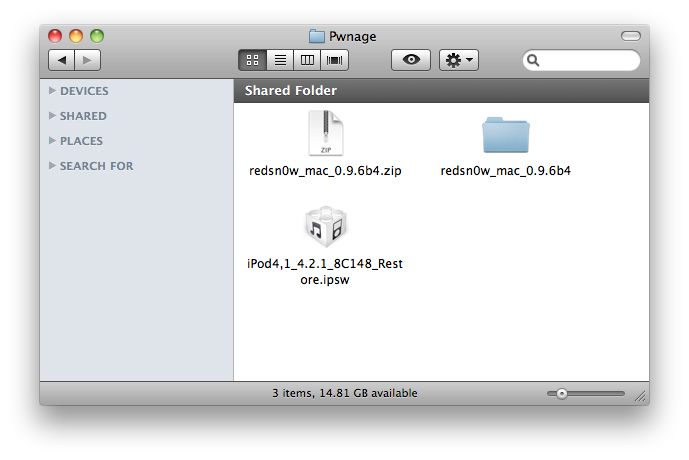This screenshot has width=689, height=460.
Task: Select the redsn0w zip archive icon
Action: 326,133
